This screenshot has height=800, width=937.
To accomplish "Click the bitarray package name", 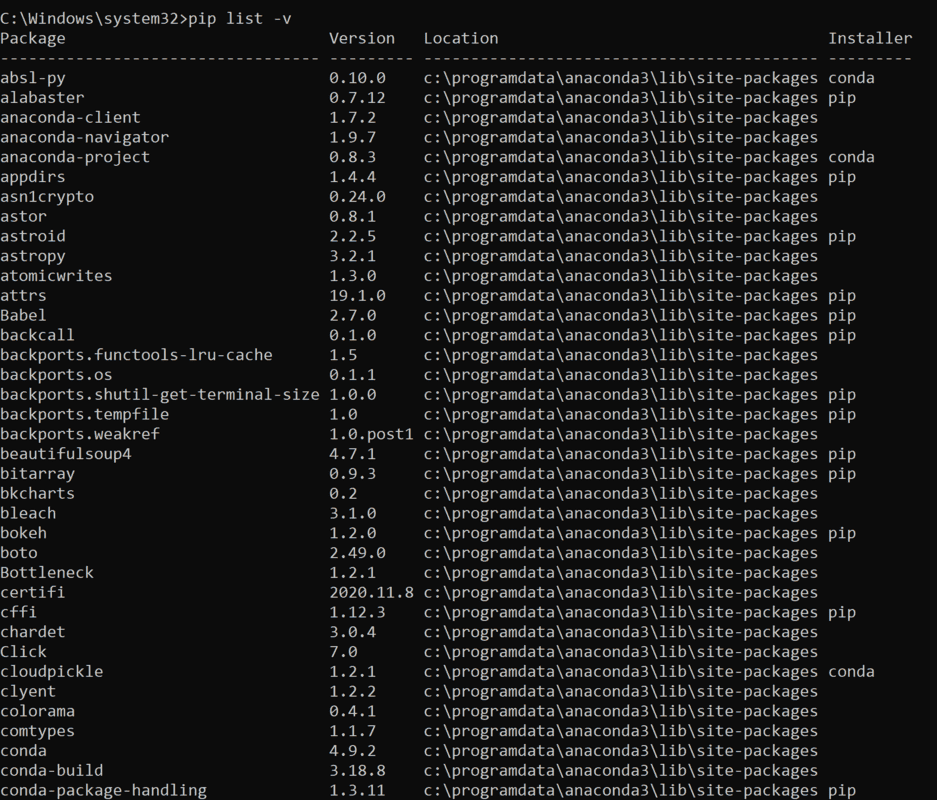I will coord(38,474).
